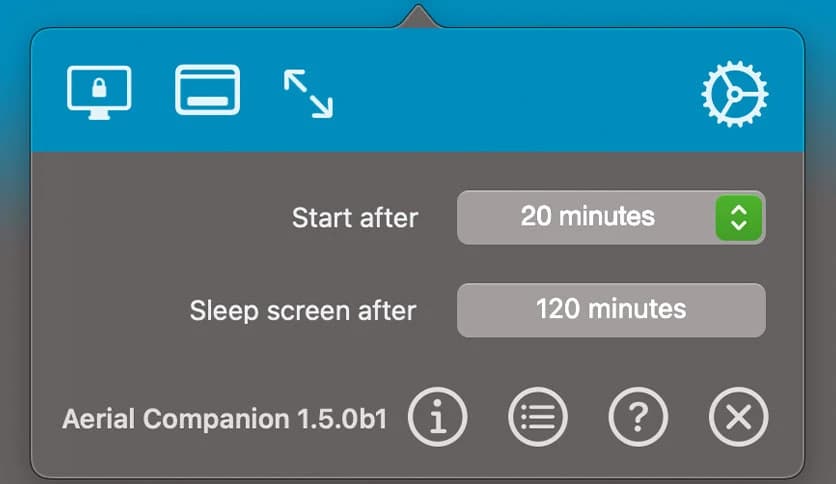Viewport: 836px width, 484px height.
Task: Select the "20 minutes" value text
Action: [587, 216]
